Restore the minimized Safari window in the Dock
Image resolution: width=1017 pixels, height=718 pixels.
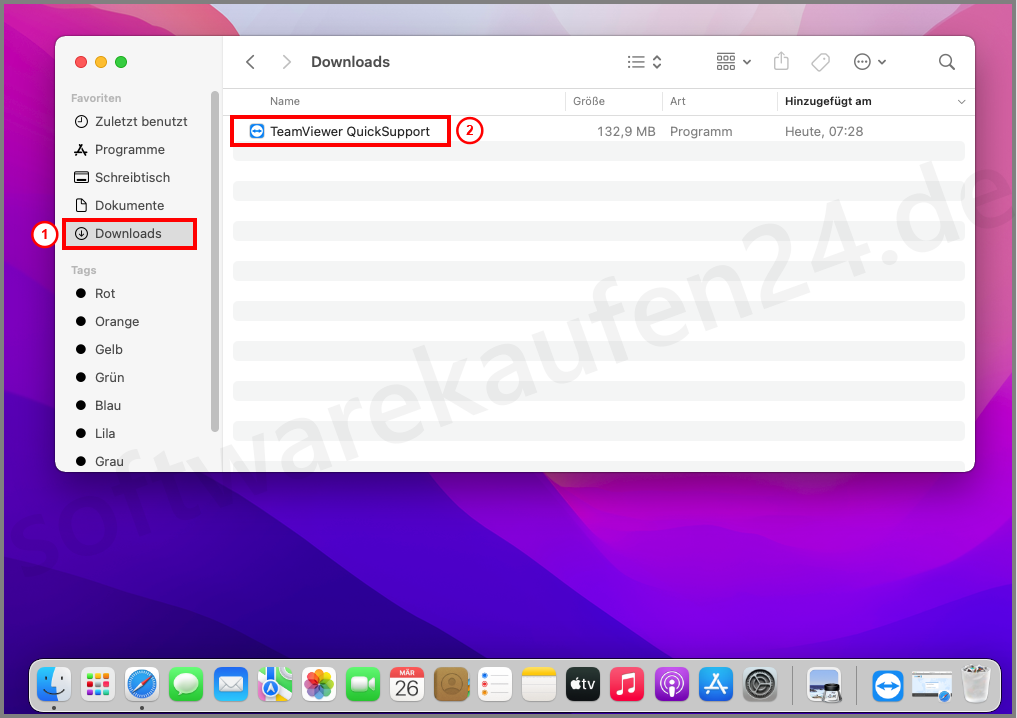(931, 686)
